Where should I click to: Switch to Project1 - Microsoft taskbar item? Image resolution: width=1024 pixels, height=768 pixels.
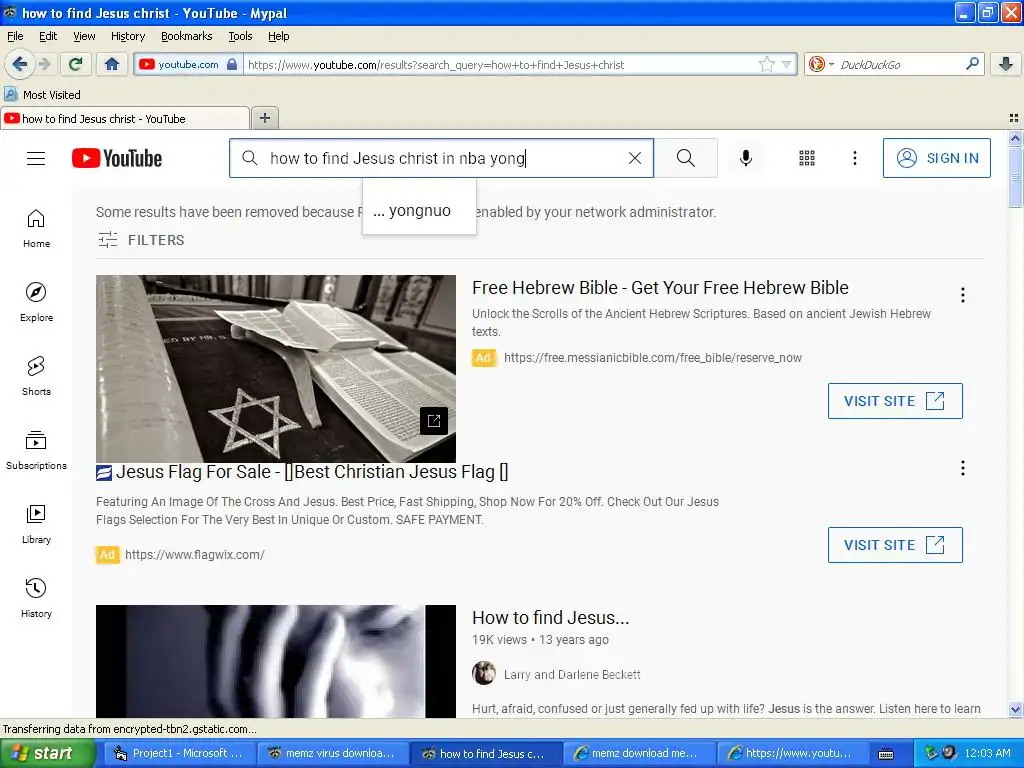[179, 753]
